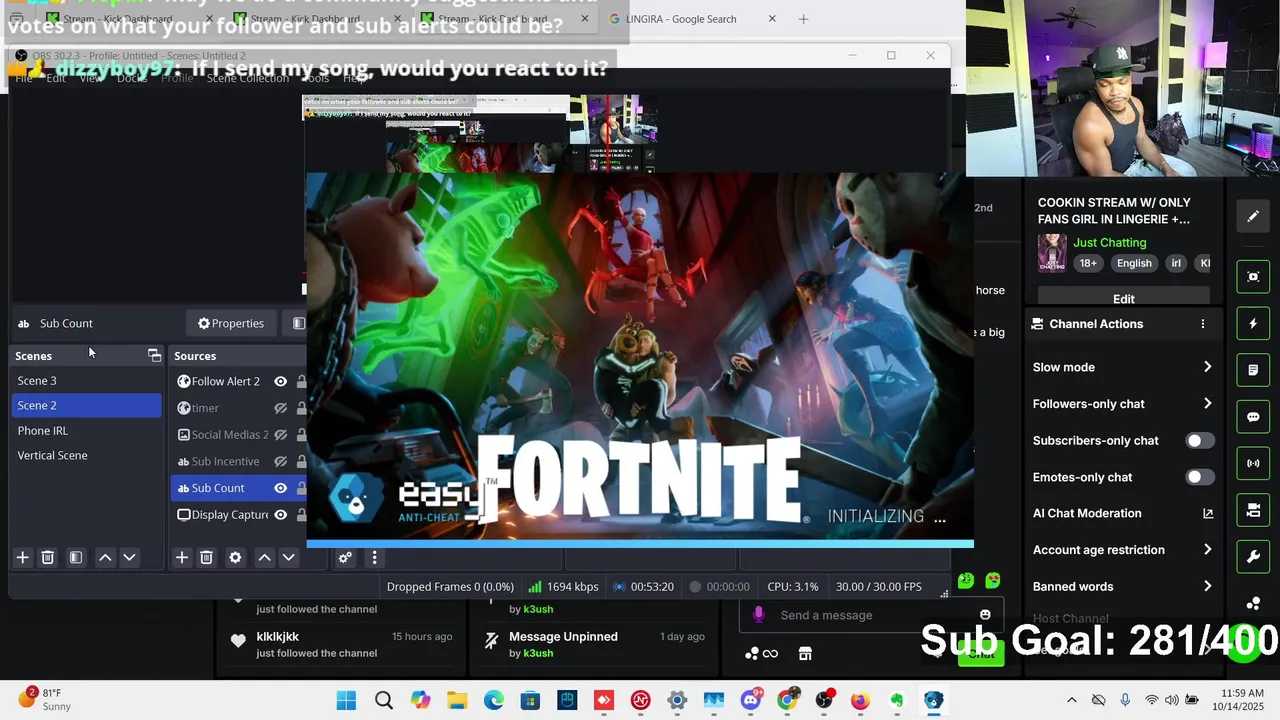The image size is (1280, 720).
Task: Open OBS File menu
Action: point(24,78)
